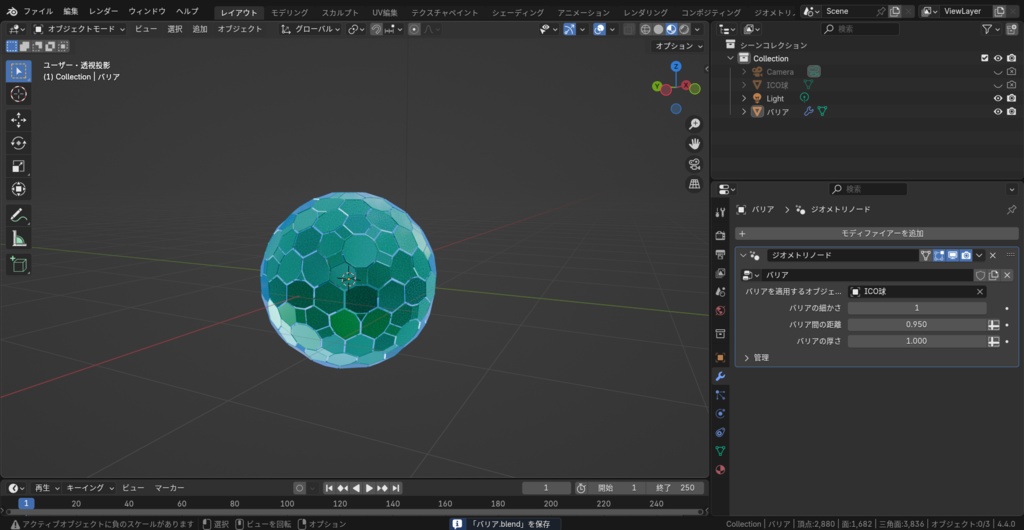Remove the ジオメトリノード modifier with X
This screenshot has height=530, width=1024.
pos(993,255)
